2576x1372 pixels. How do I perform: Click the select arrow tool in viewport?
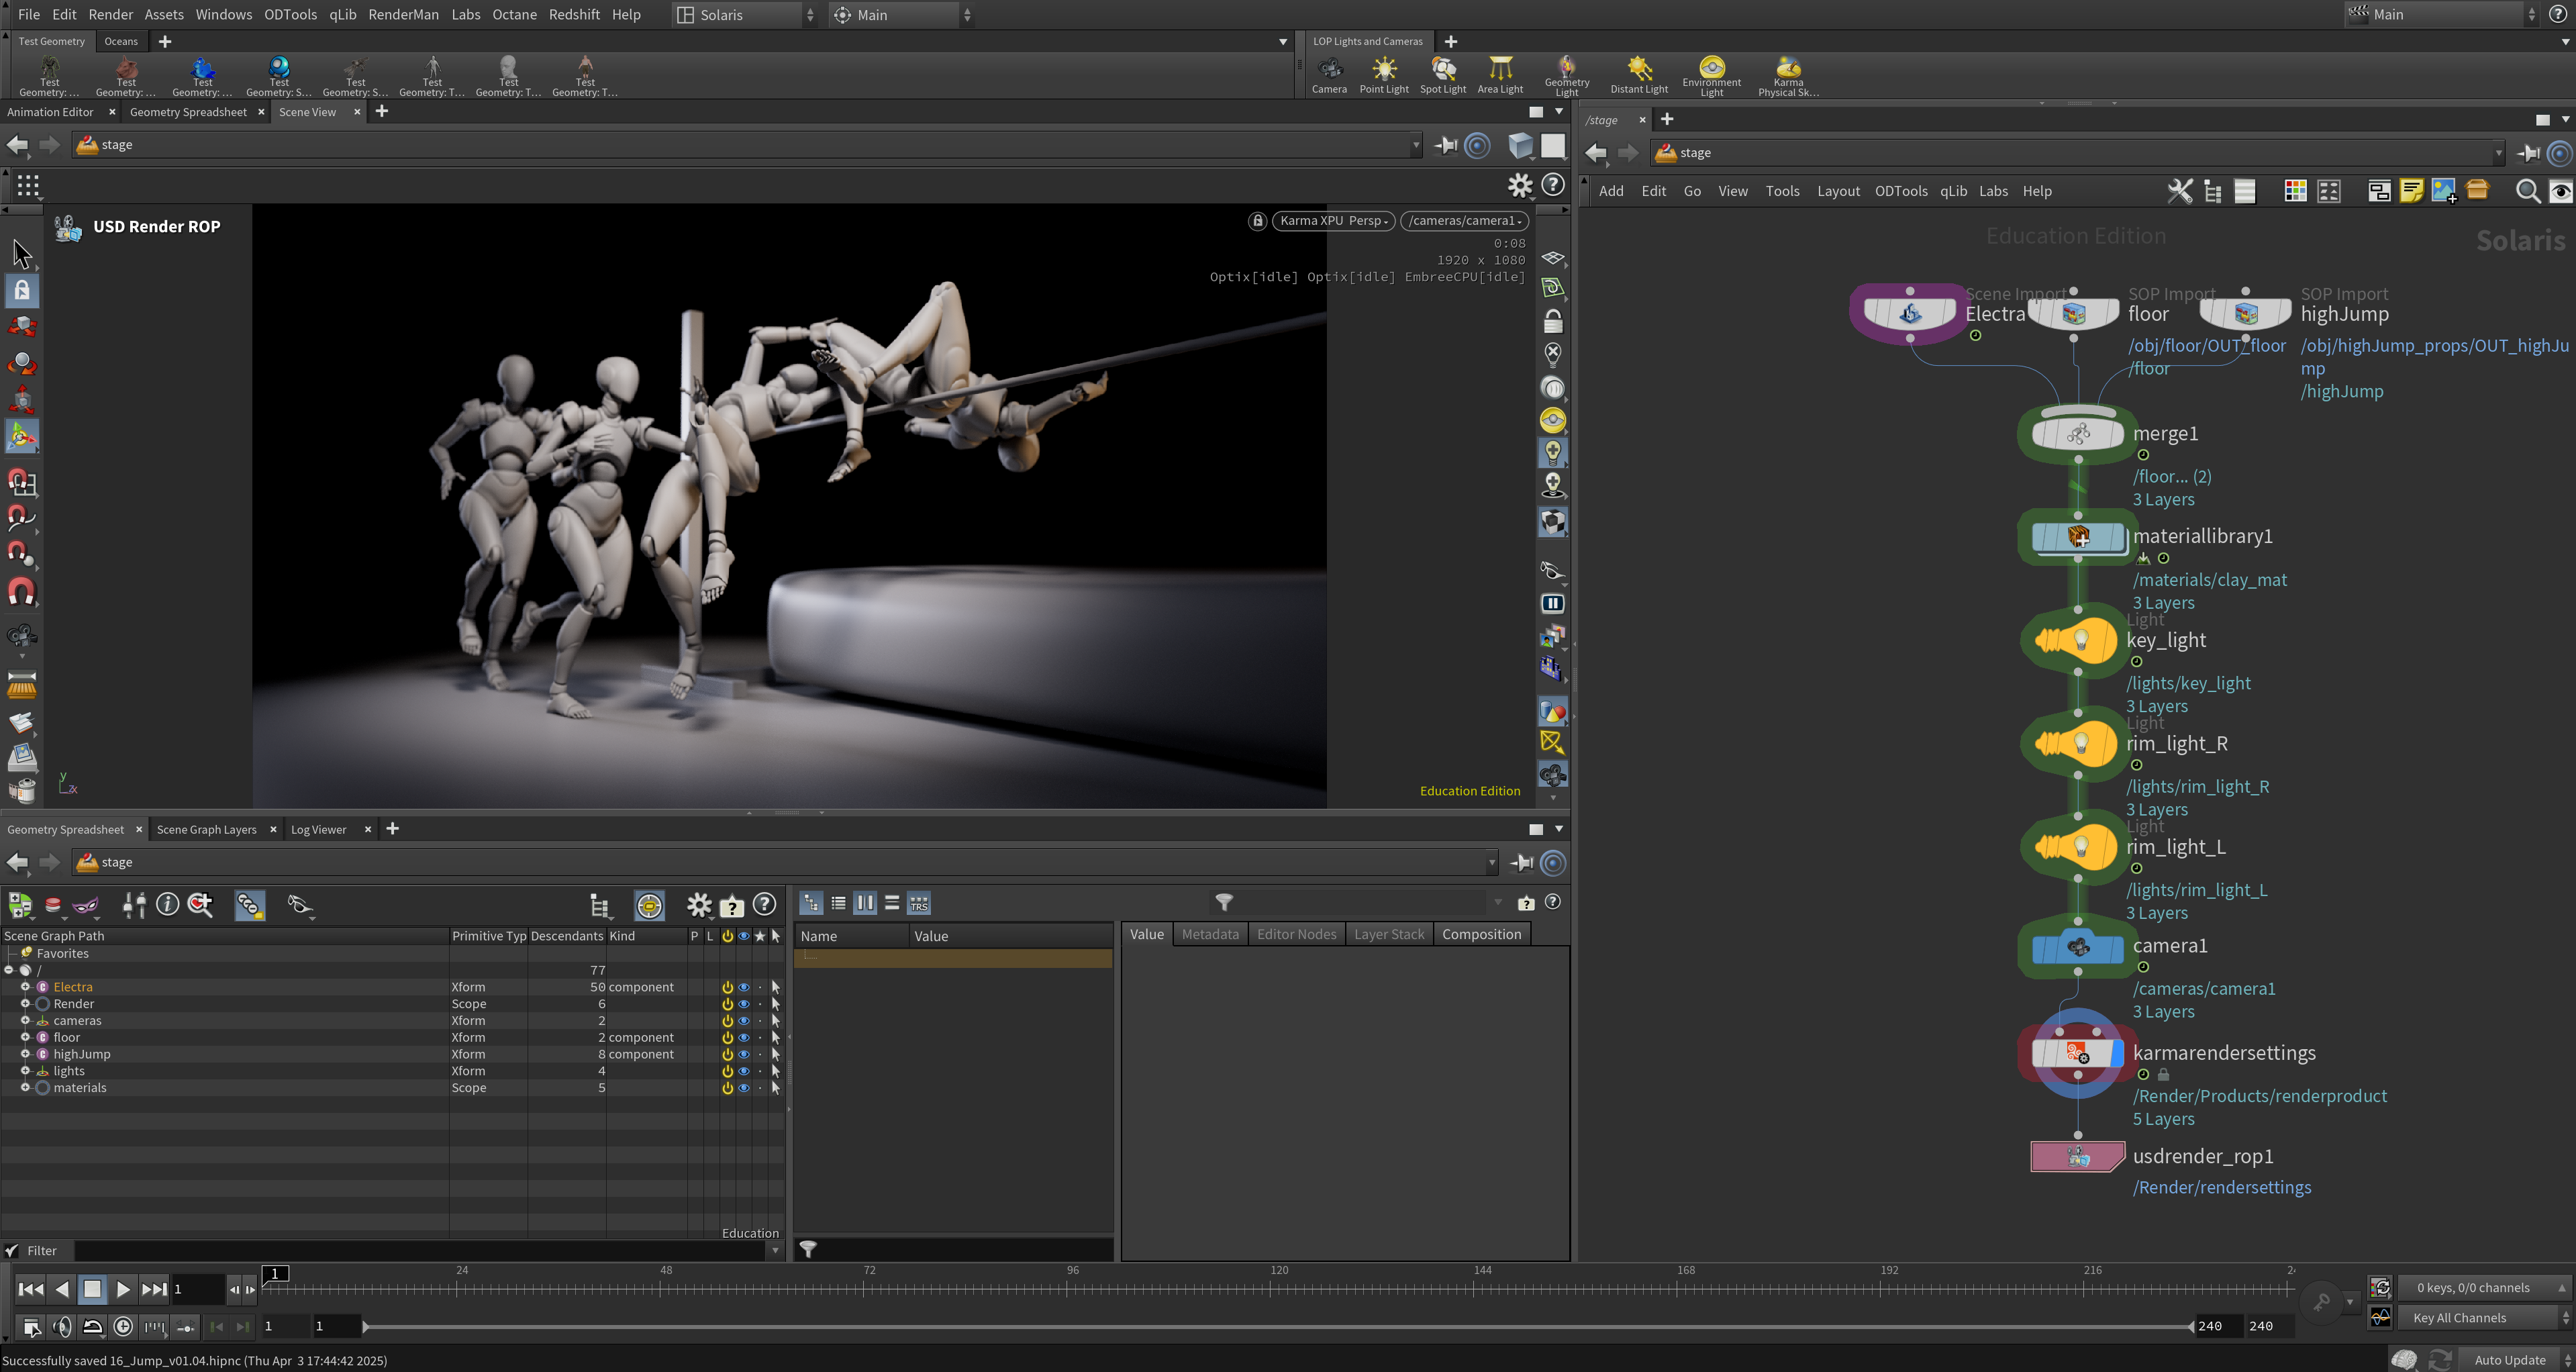[x=22, y=254]
